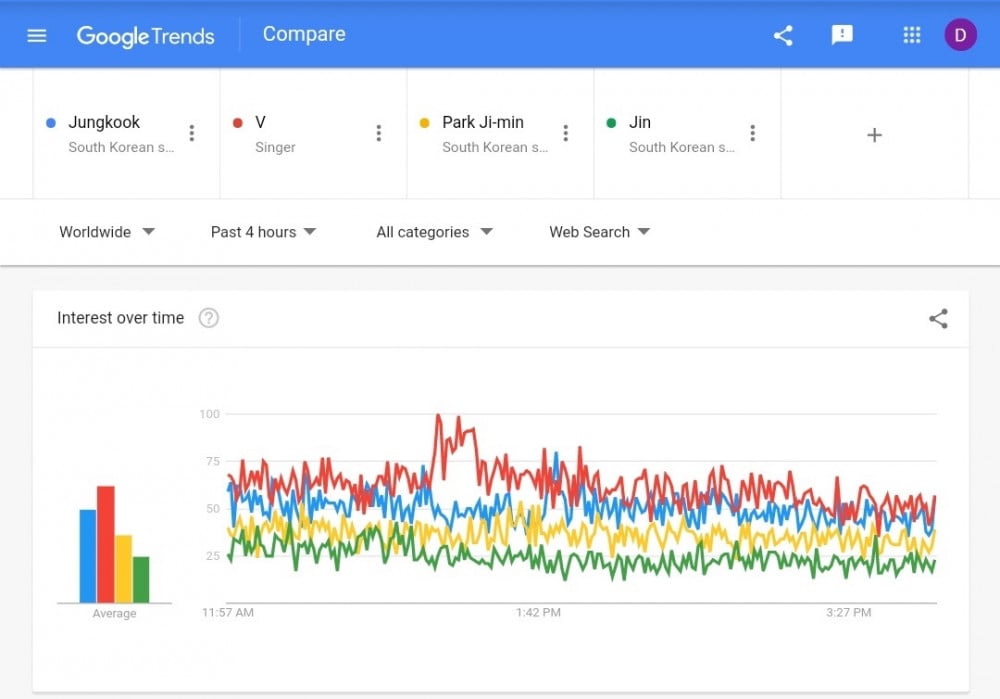Open the account avatar labeled D

tap(960, 35)
